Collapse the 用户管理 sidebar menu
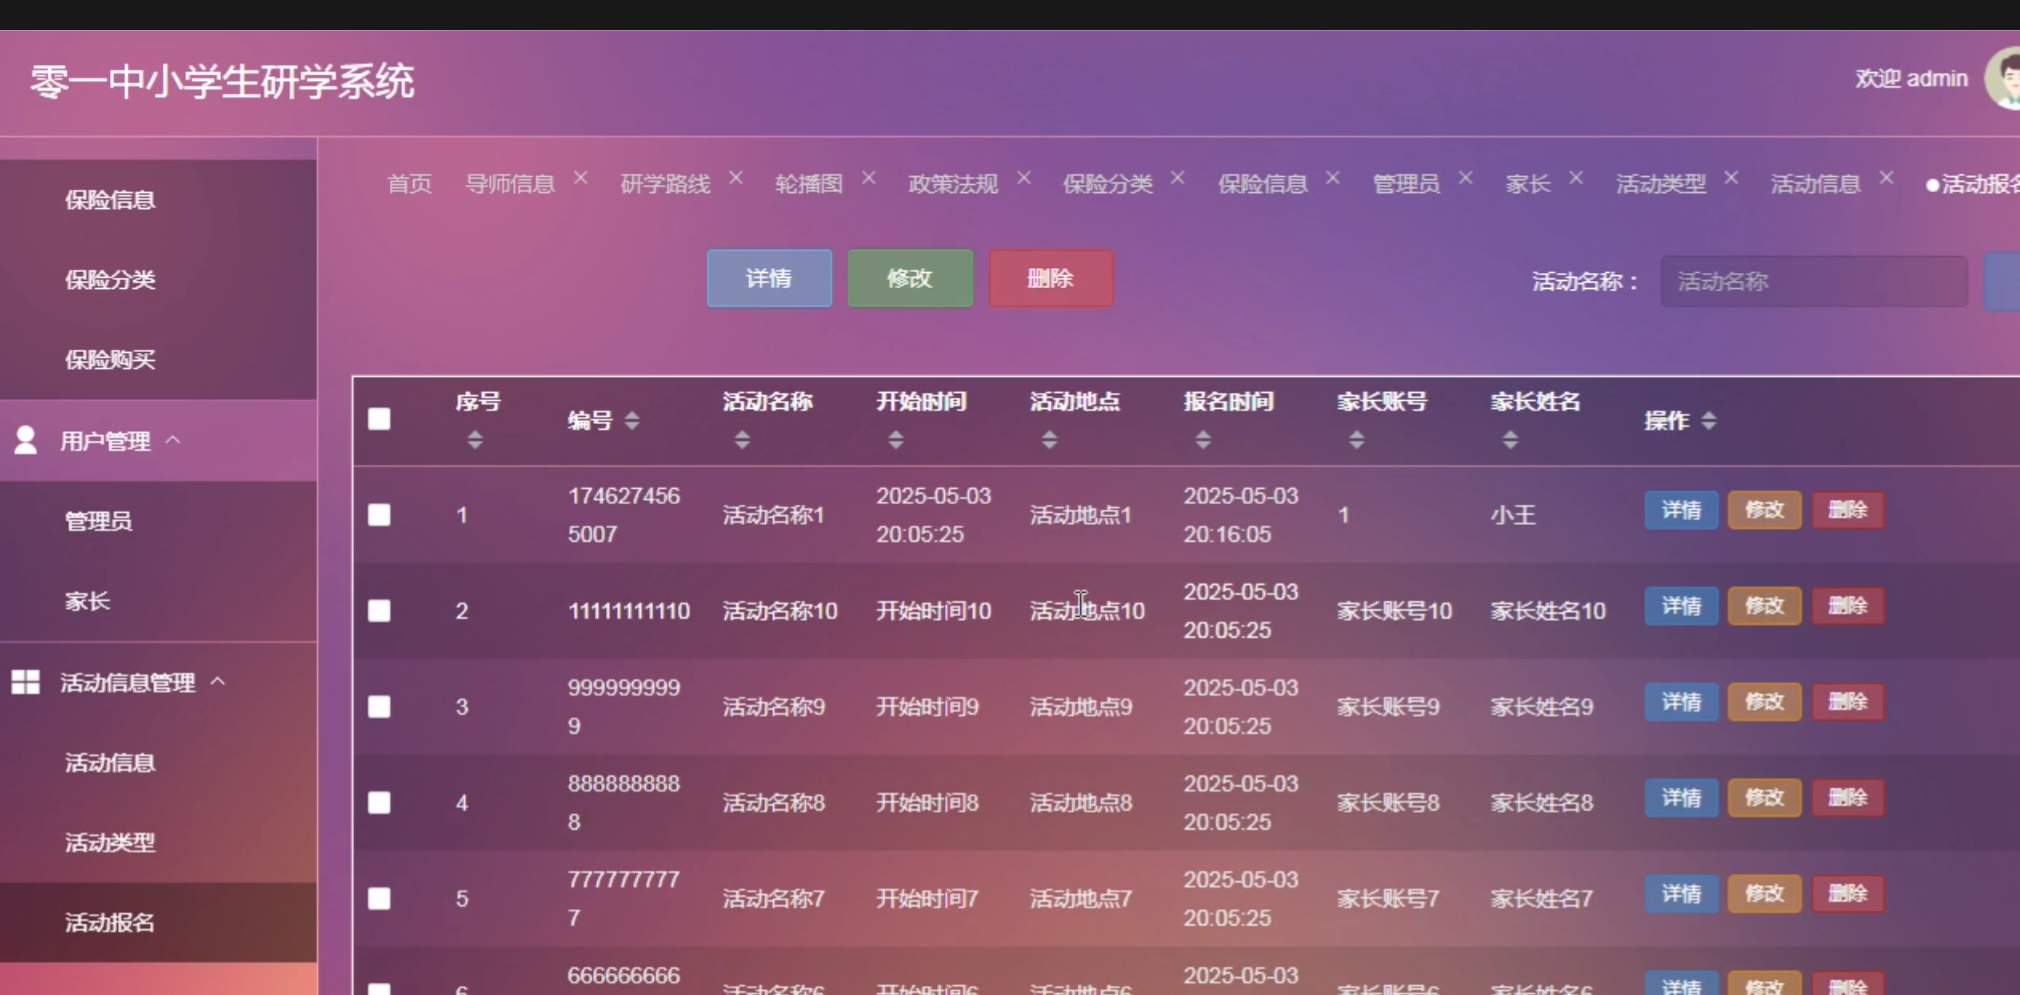 click(173, 440)
